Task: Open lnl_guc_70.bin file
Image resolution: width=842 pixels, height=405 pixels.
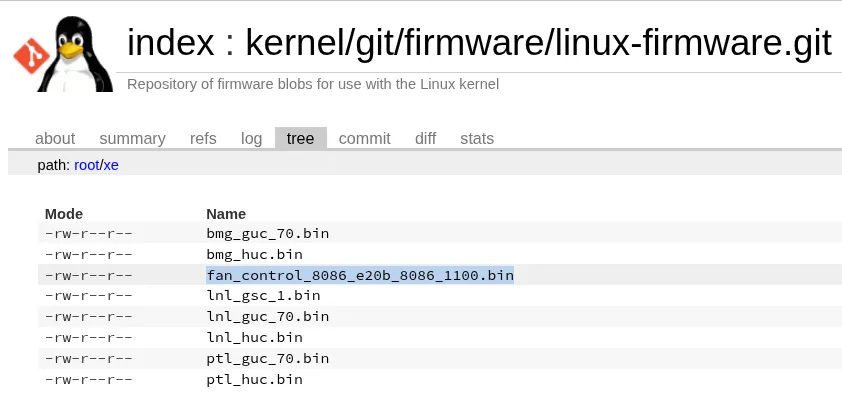Action: [x=267, y=316]
